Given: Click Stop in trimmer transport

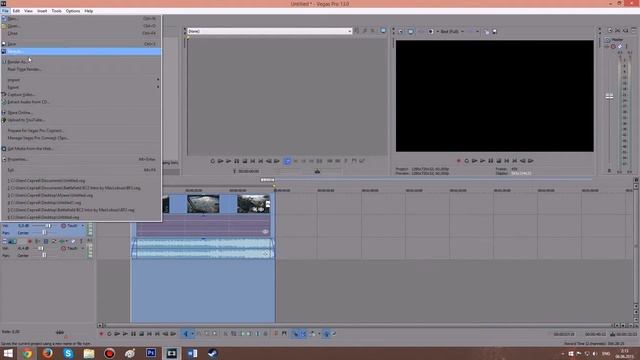Looking at the screenshot, I should (x=244, y=161).
